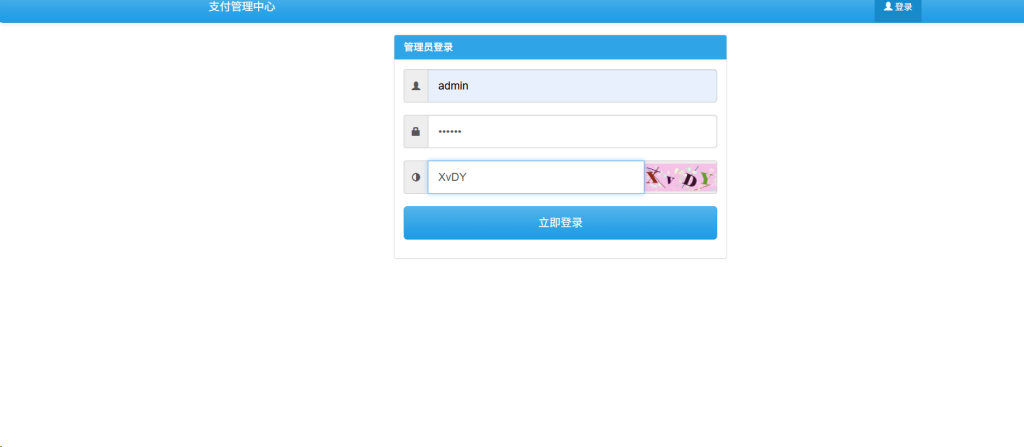The image size is (1024, 447).
Task: Open the 登录 item in the top navigation
Action: click(x=898, y=8)
